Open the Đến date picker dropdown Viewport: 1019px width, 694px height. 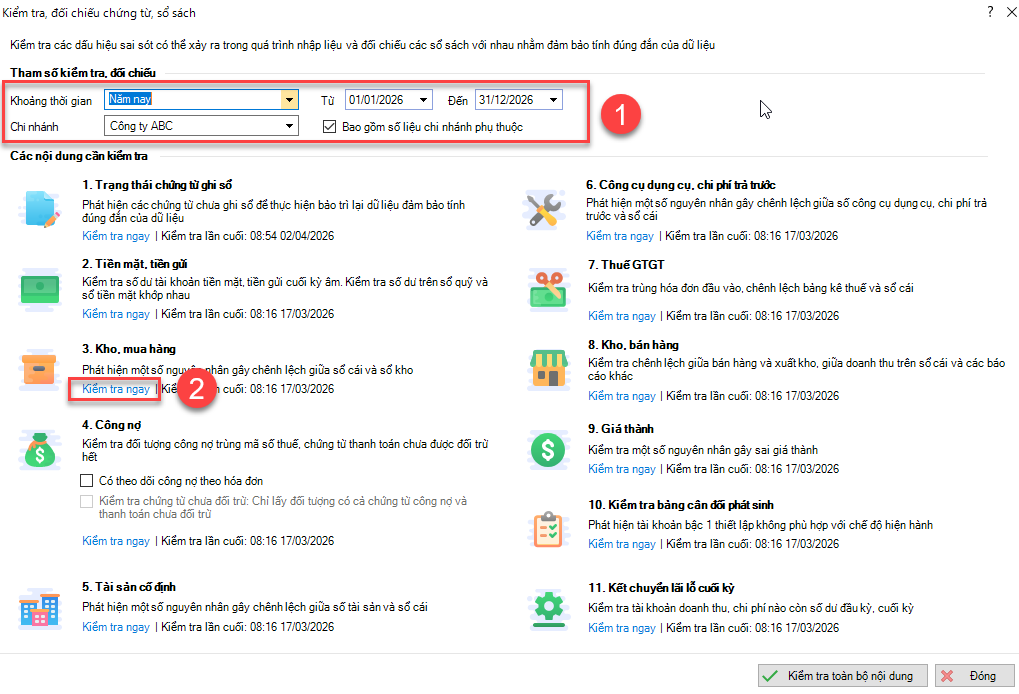click(x=553, y=99)
